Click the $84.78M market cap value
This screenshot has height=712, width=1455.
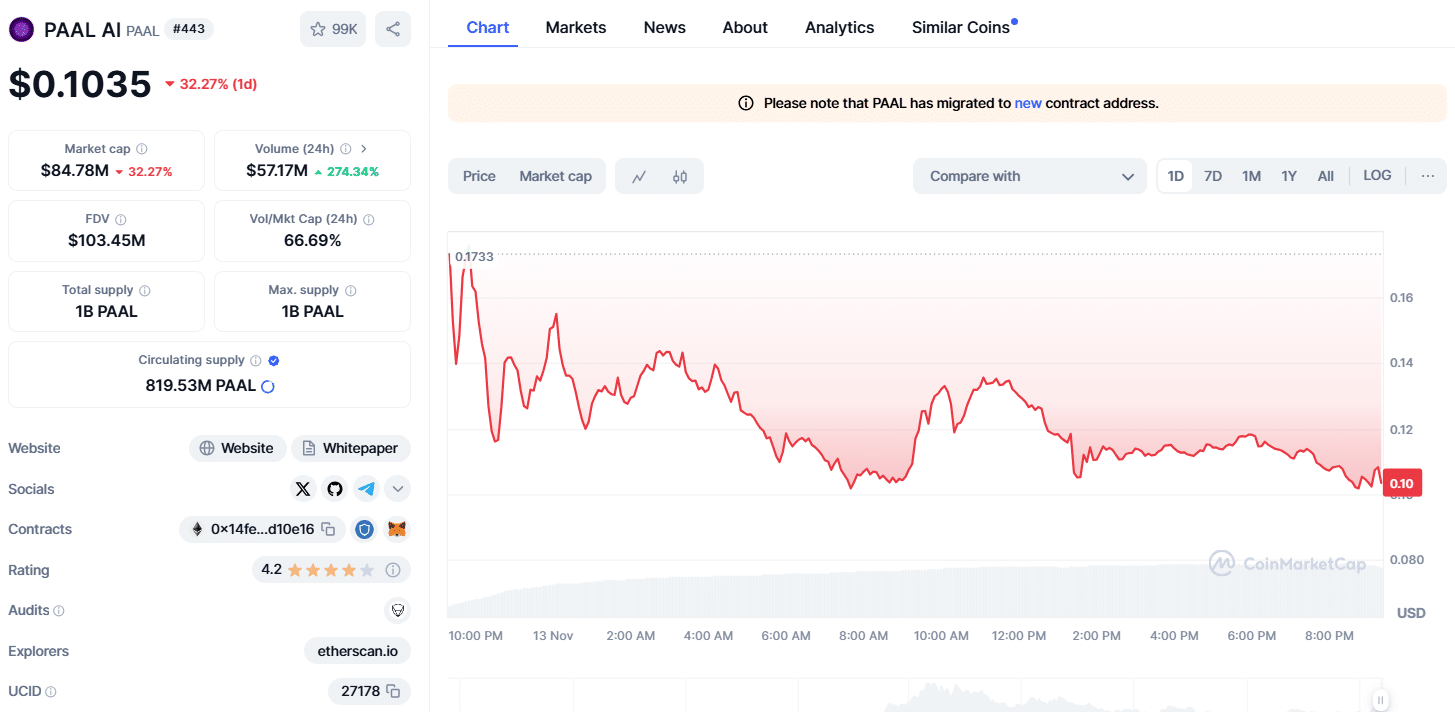(75, 171)
